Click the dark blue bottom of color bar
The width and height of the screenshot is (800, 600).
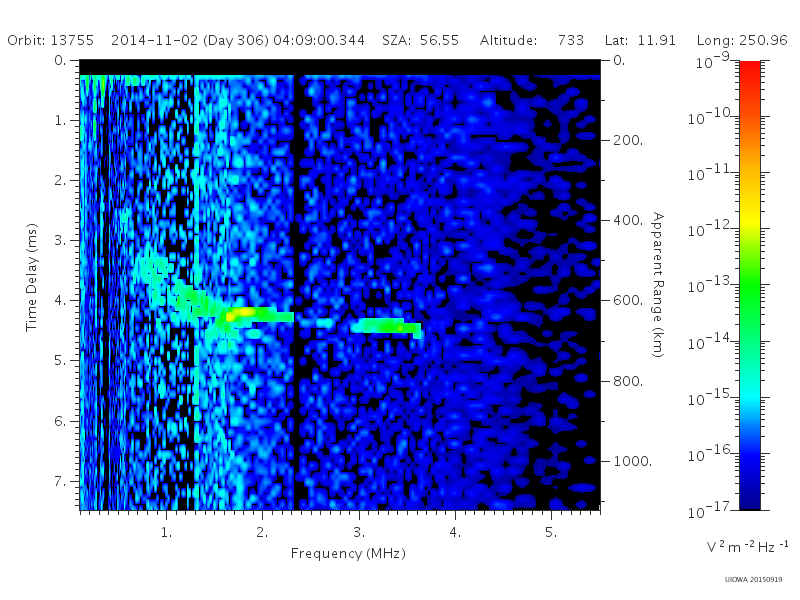point(749,497)
